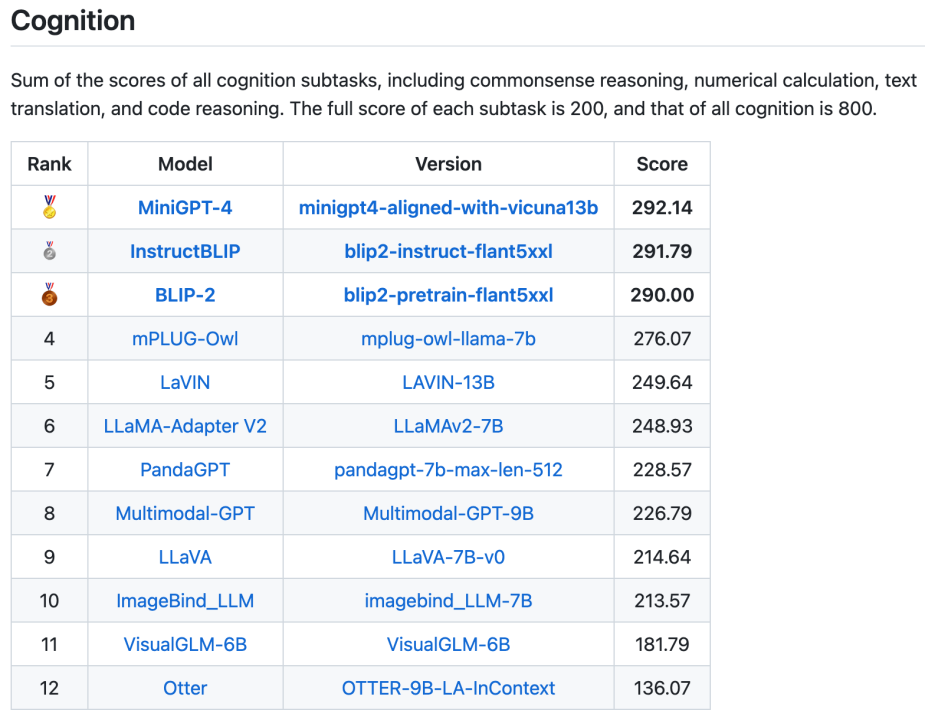925x720 pixels.
Task: Open the PandaGPT model link
Action: tap(184, 469)
